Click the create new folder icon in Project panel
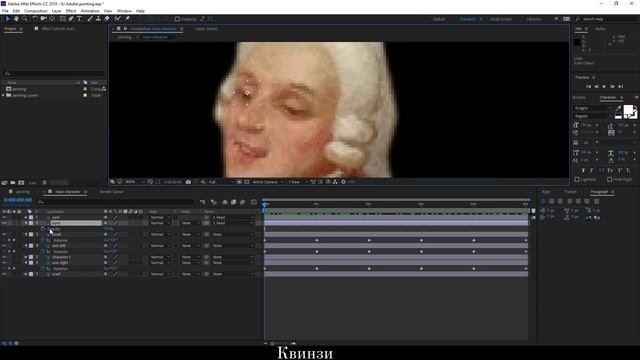The height and width of the screenshot is (360, 640). (x=13, y=182)
